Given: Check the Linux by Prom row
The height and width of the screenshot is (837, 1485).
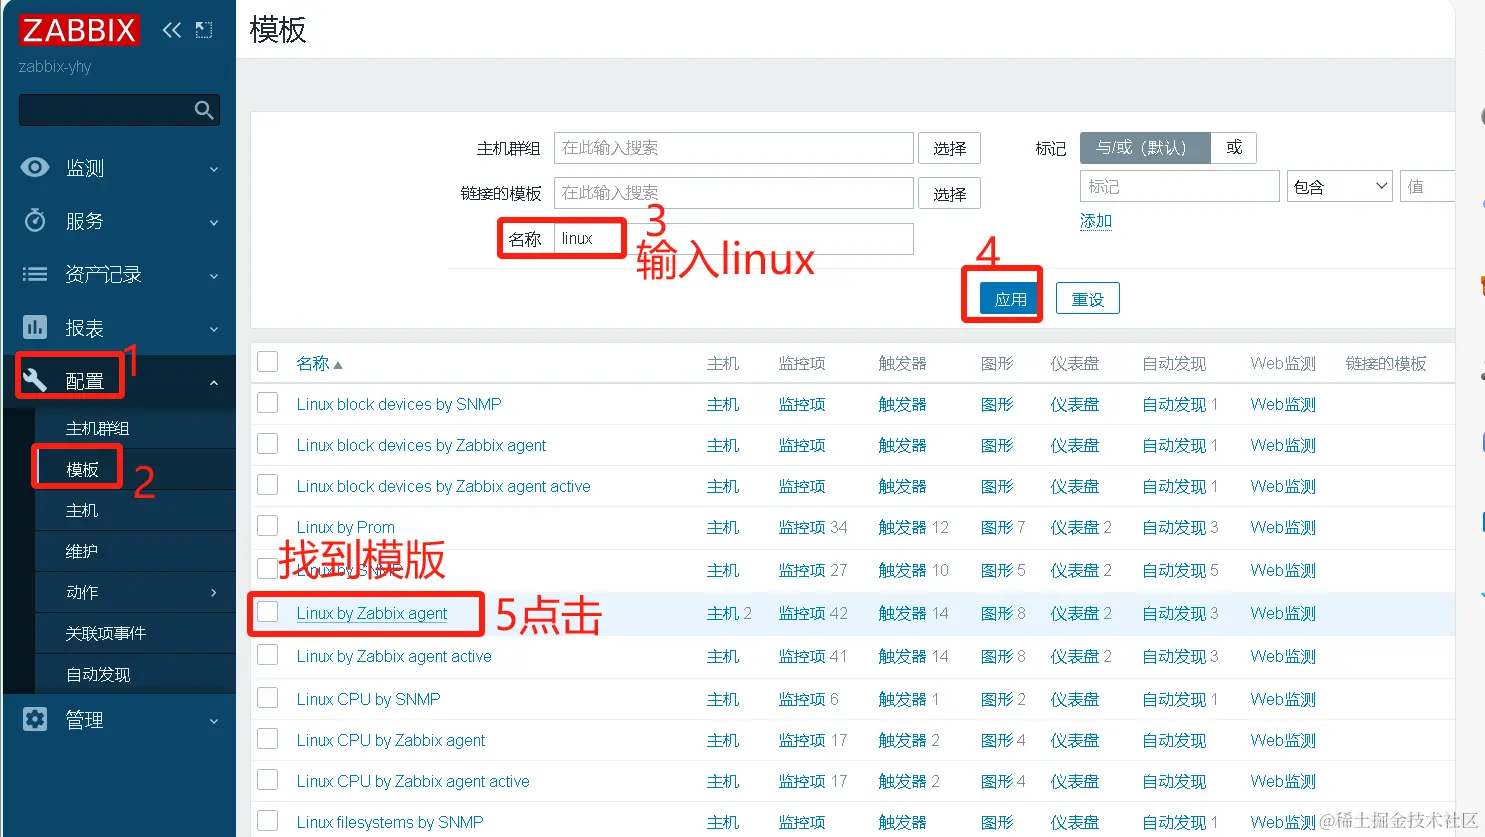Looking at the screenshot, I should point(268,525).
